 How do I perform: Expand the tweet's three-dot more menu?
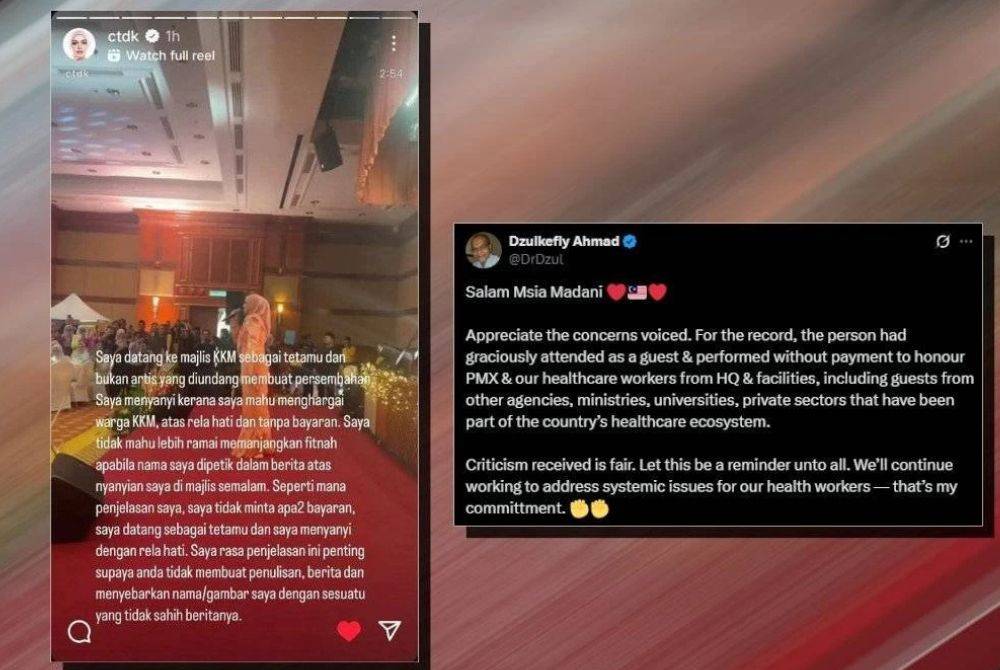[x=966, y=242]
